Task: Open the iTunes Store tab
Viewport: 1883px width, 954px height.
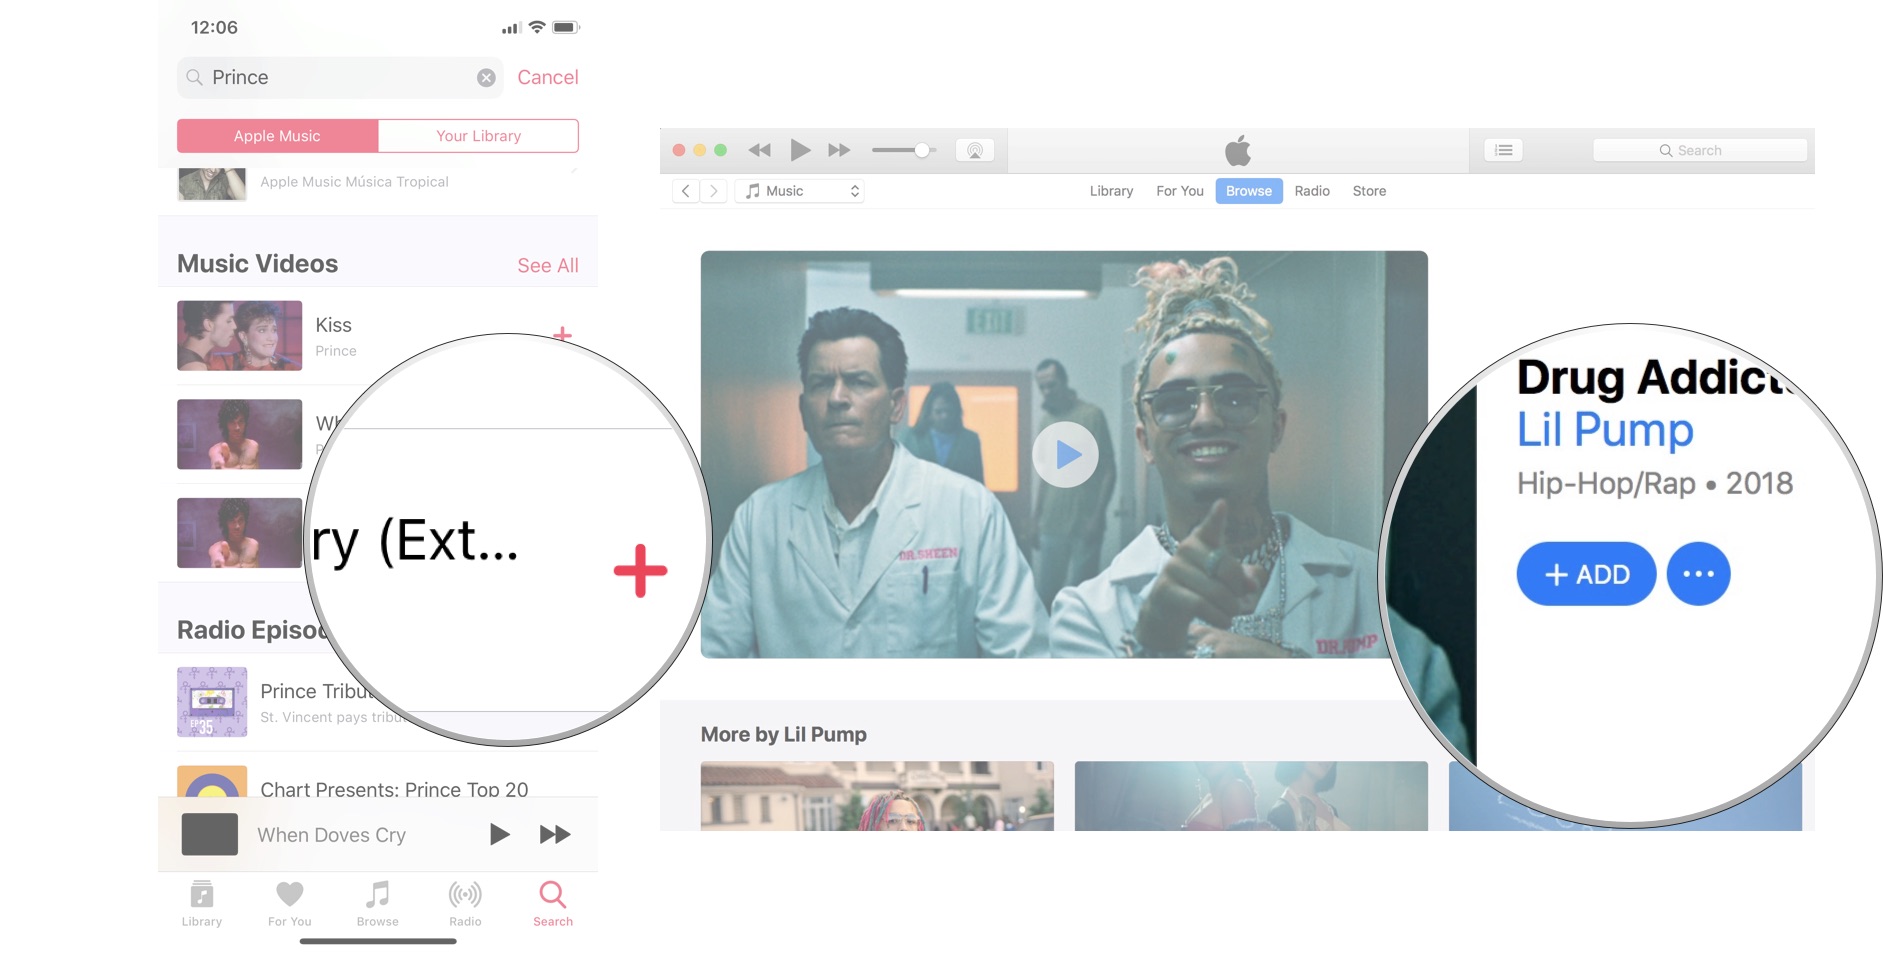Action: coord(1369,191)
